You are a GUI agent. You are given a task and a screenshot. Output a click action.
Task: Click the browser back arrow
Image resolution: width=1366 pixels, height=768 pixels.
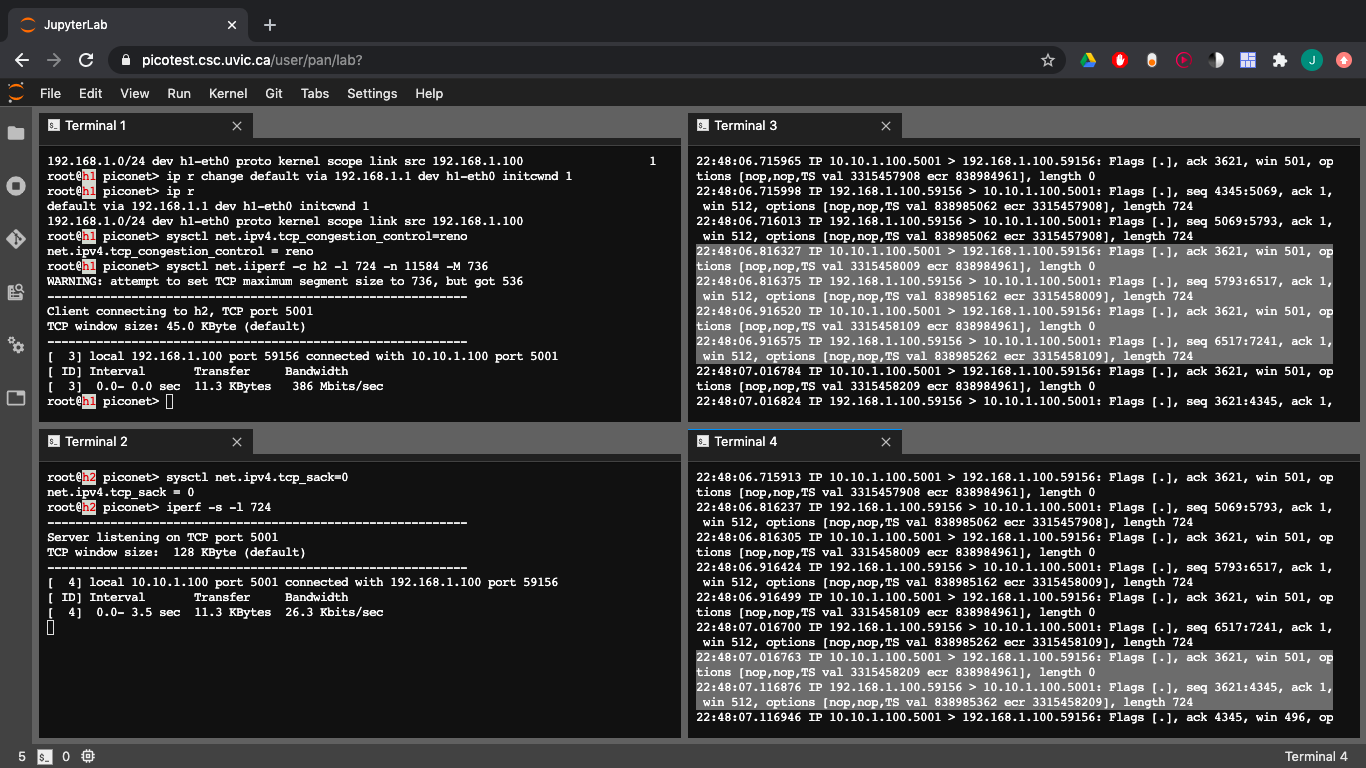click(22, 60)
